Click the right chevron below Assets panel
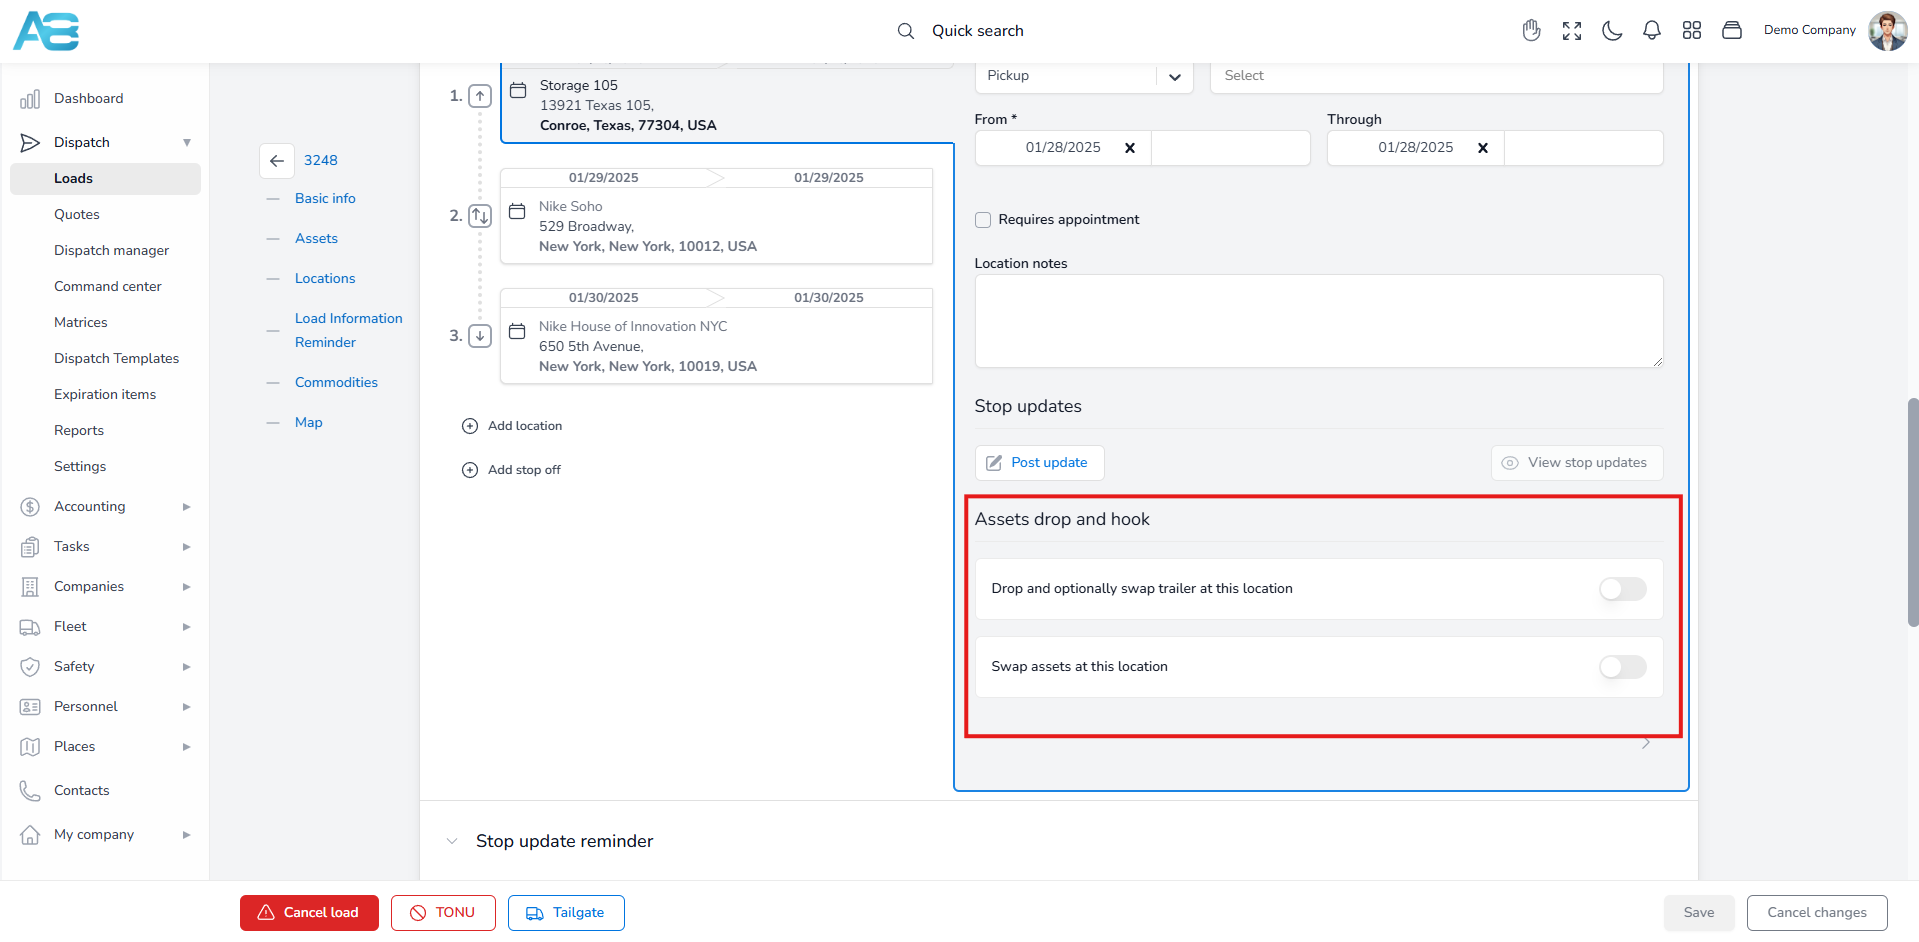The height and width of the screenshot is (942, 1919). pyautogui.click(x=1646, y=743)
